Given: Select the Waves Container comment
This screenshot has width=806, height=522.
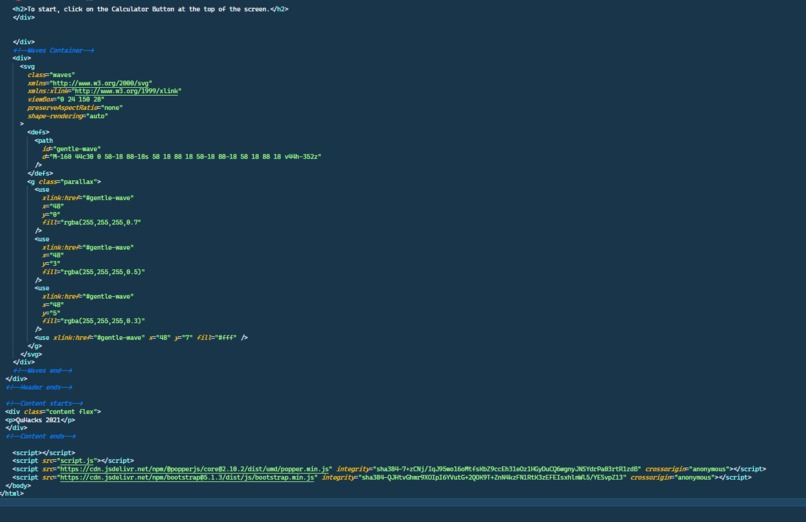Looking at the screenshot, I should (x=53, y=50).
